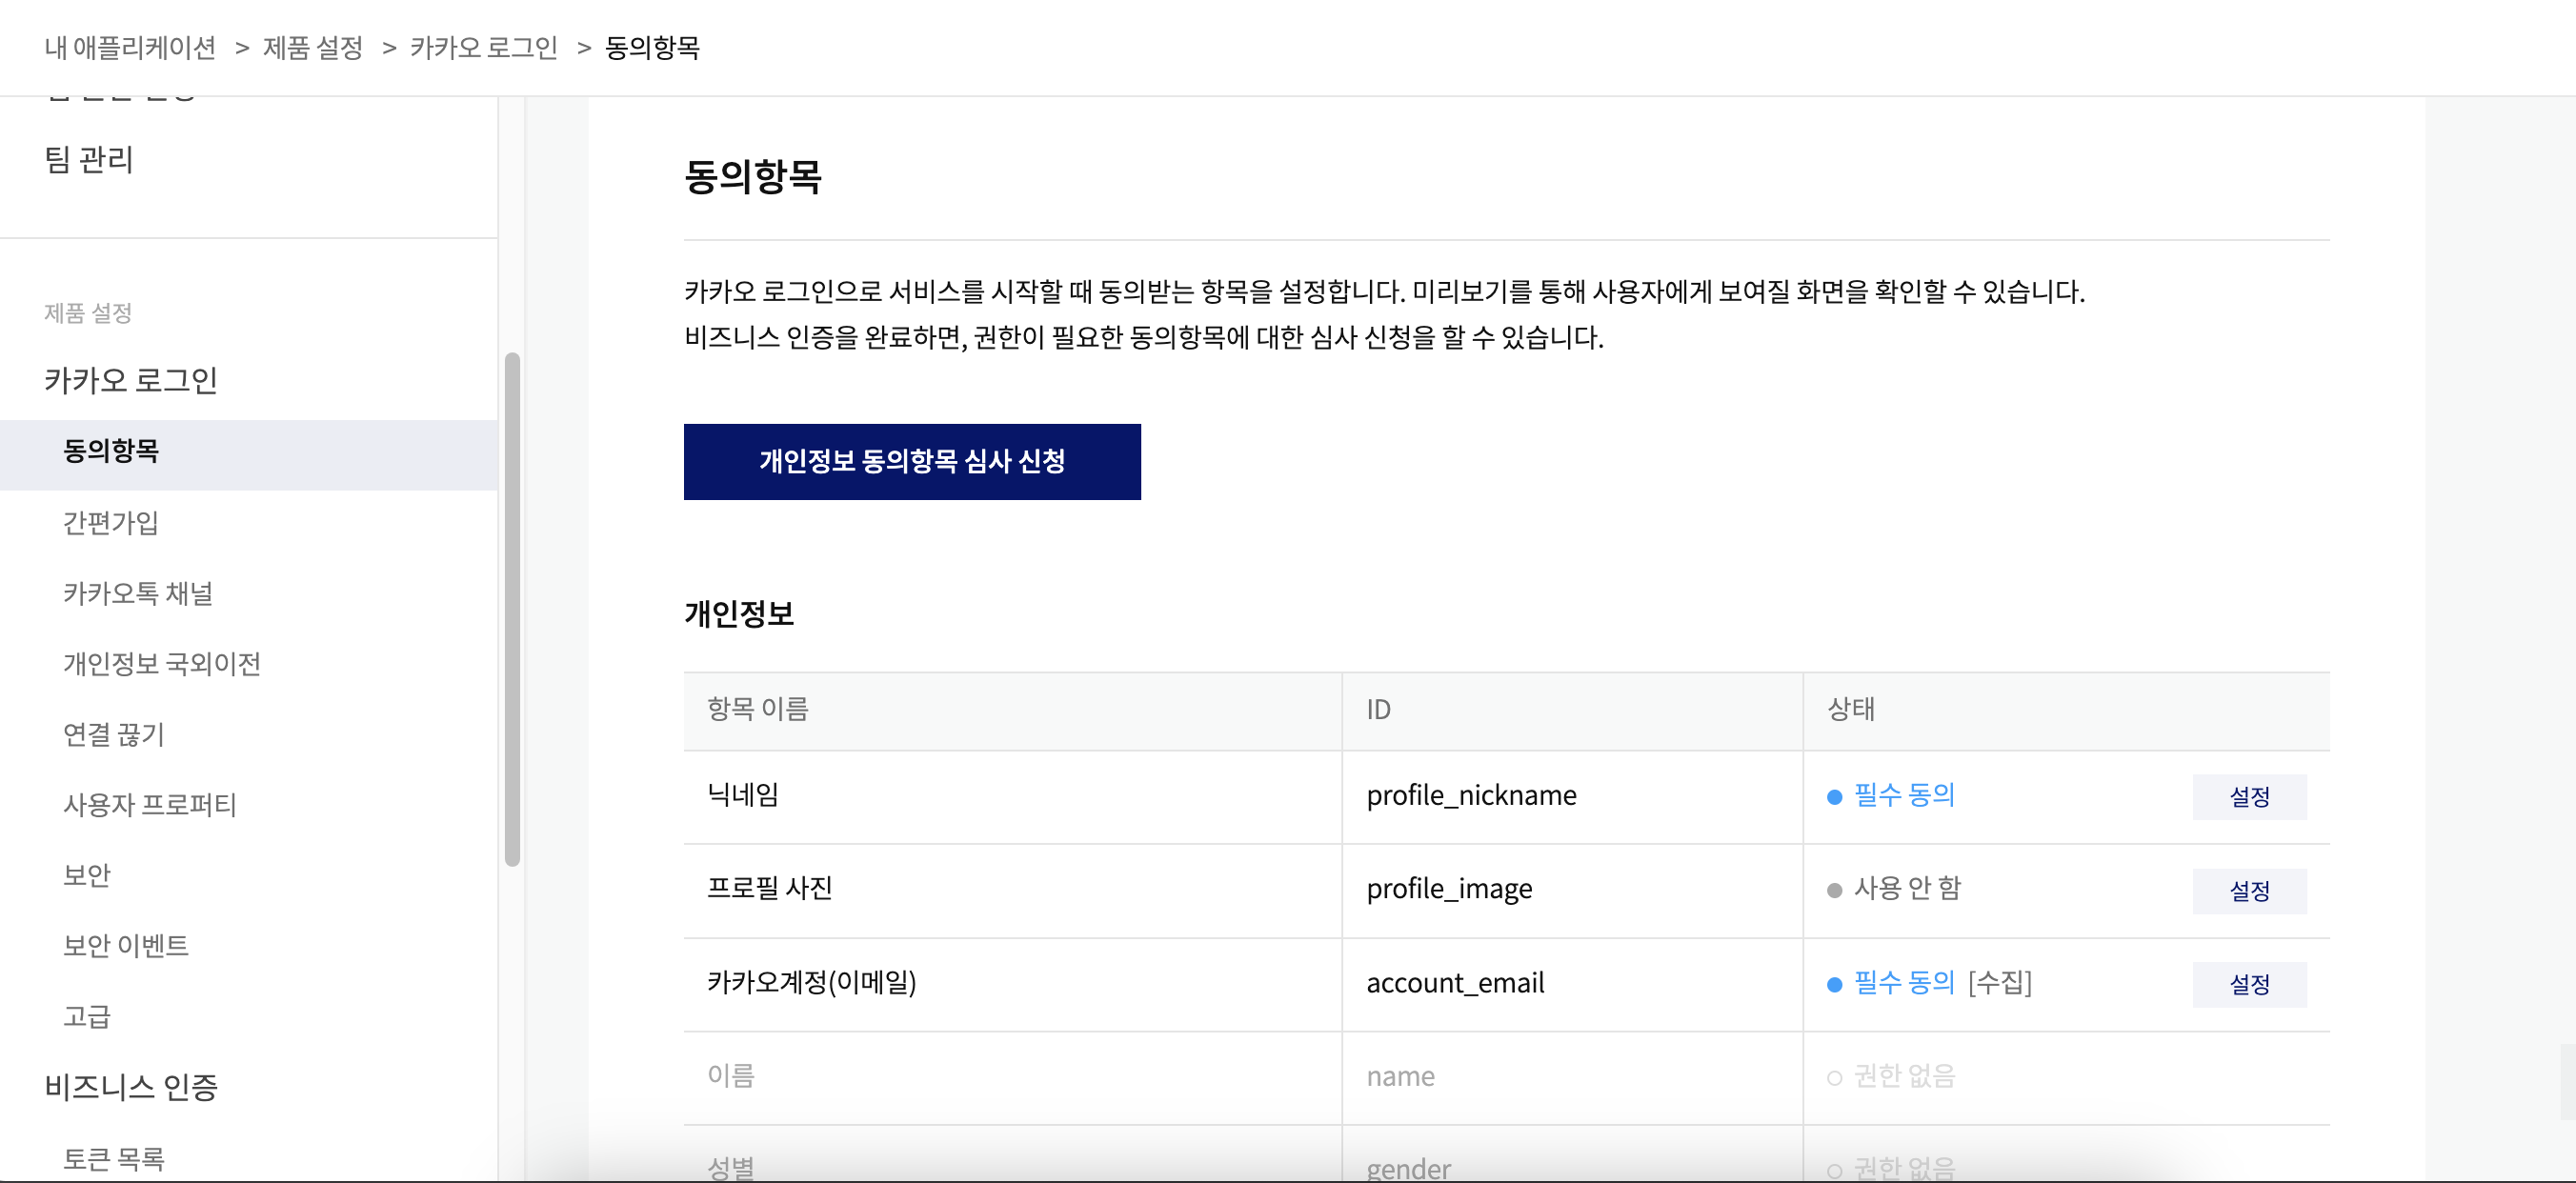
Task: Open the 사용자 프로퍼티 sidebar item
Action: tap(150, 804)
